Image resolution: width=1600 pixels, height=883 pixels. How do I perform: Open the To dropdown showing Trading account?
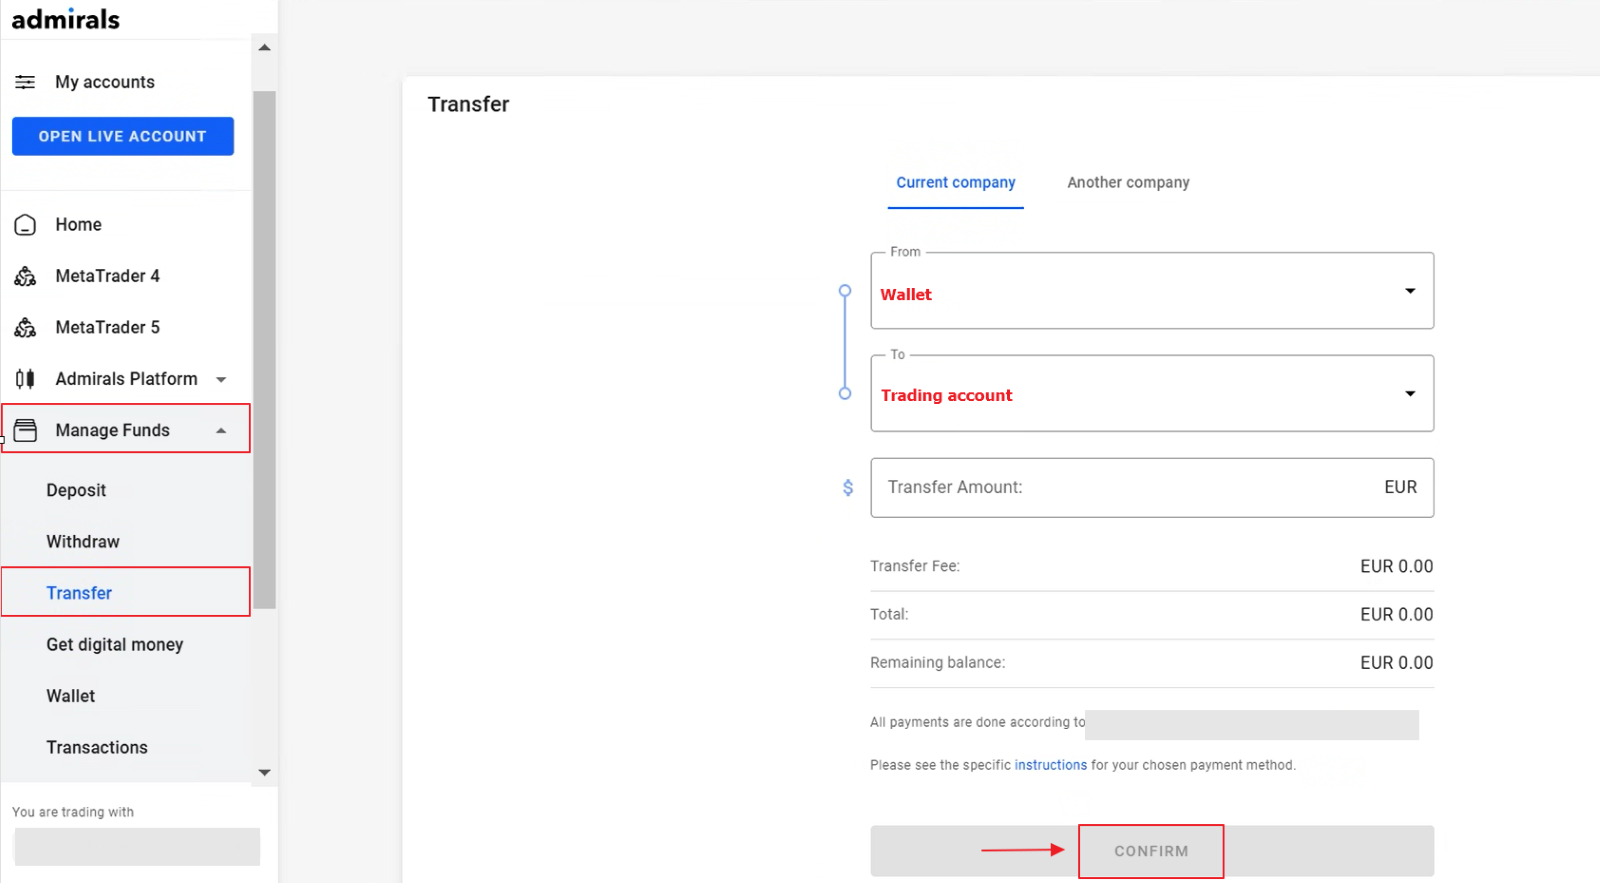click(1152, 393)
